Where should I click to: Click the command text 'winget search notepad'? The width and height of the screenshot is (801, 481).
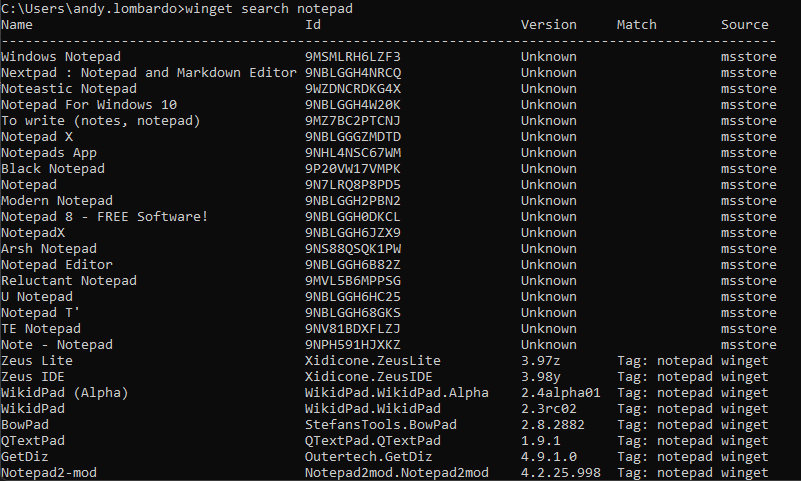tap(269, 9)
